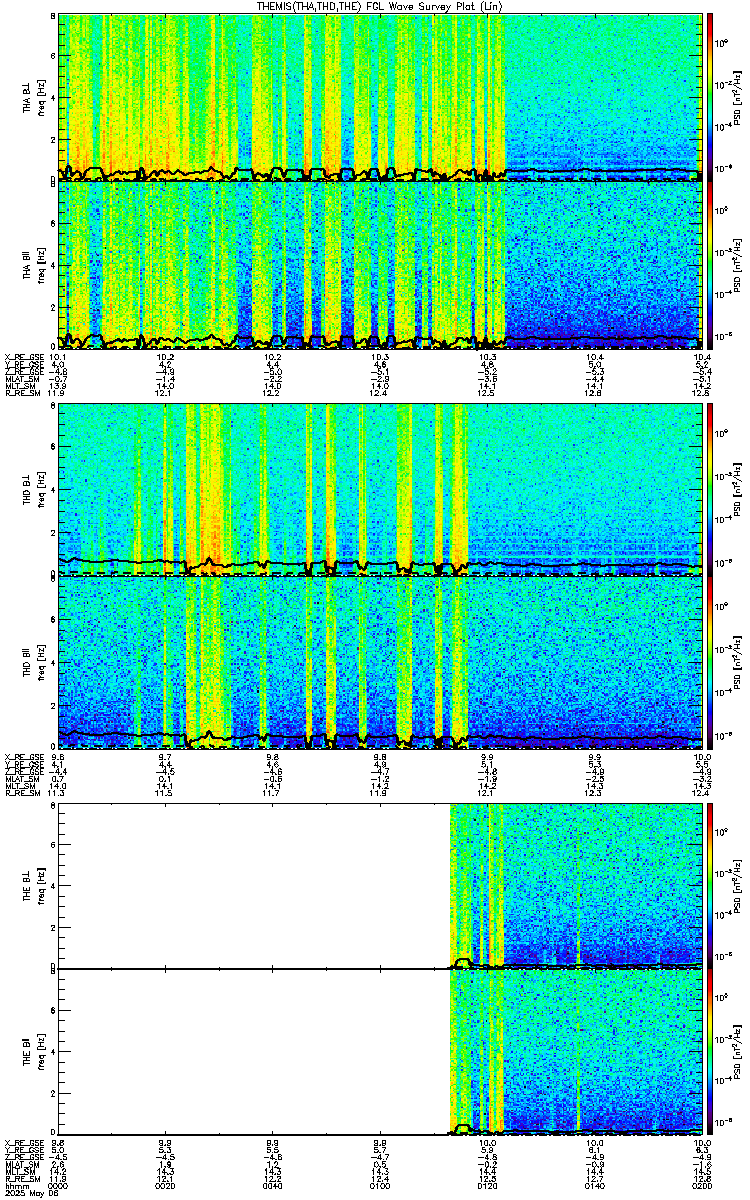Click the 0200 time tick label
The image size is (750, 1200).
(702, 1186)
